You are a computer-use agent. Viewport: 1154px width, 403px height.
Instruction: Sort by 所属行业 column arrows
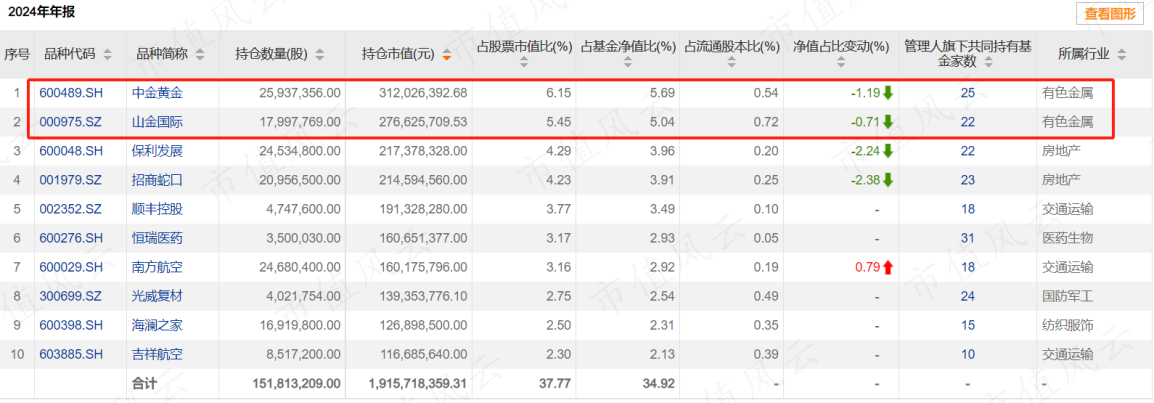click(1121, 54)
